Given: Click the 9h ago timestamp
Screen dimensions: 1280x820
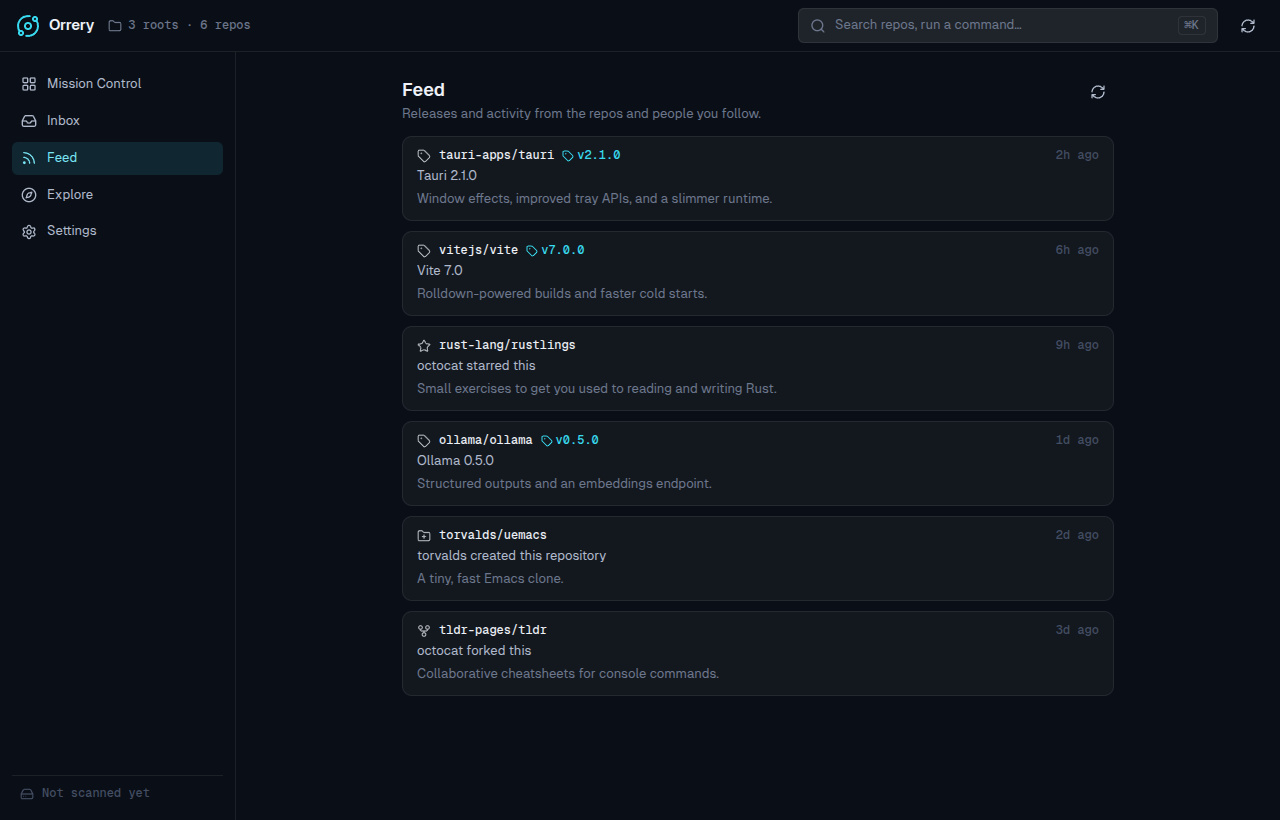Looking at the screenshot, I should click(1077, 345).
